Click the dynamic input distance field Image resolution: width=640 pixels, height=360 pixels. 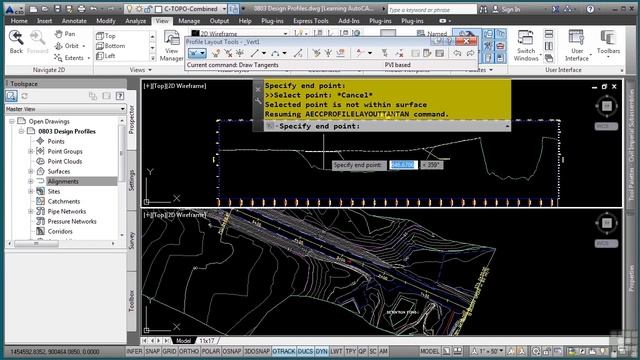click(403, 165)
